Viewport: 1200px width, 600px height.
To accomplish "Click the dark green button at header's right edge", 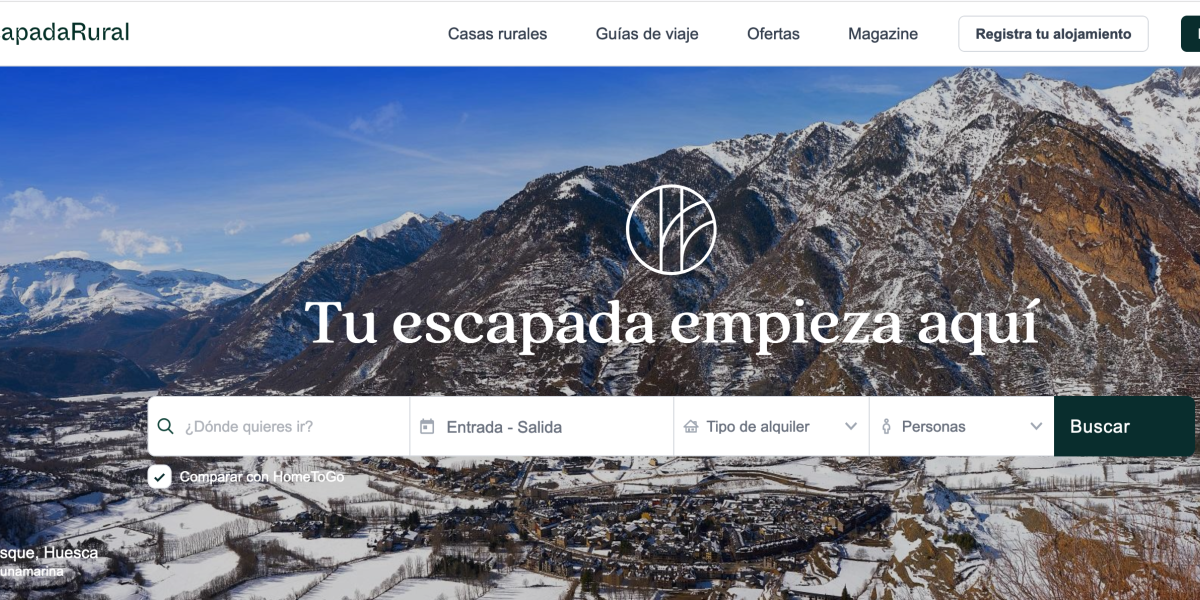I will pos(1190,34).
